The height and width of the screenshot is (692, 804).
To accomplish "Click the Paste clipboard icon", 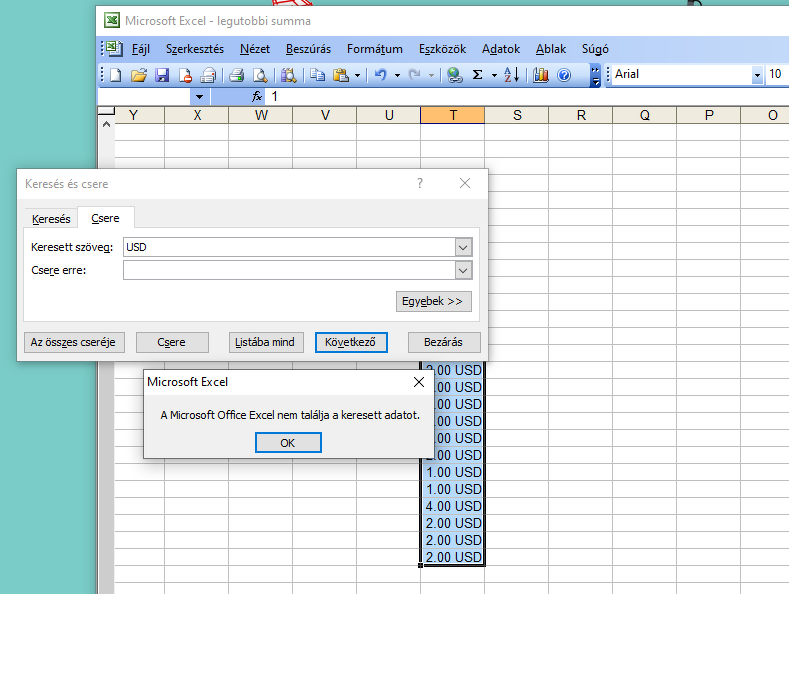I will coord(341,75).
